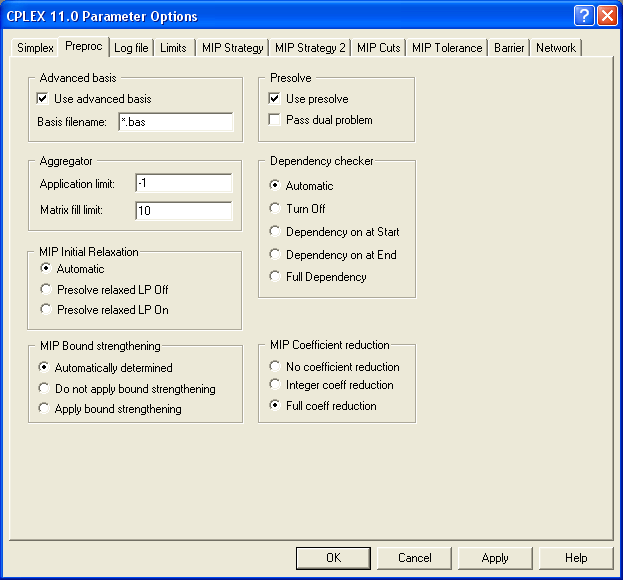The width and height of the screenshot is (623, 580).
Task: Show the MIP Cuts tab
Action: click(x=378, y=48)
